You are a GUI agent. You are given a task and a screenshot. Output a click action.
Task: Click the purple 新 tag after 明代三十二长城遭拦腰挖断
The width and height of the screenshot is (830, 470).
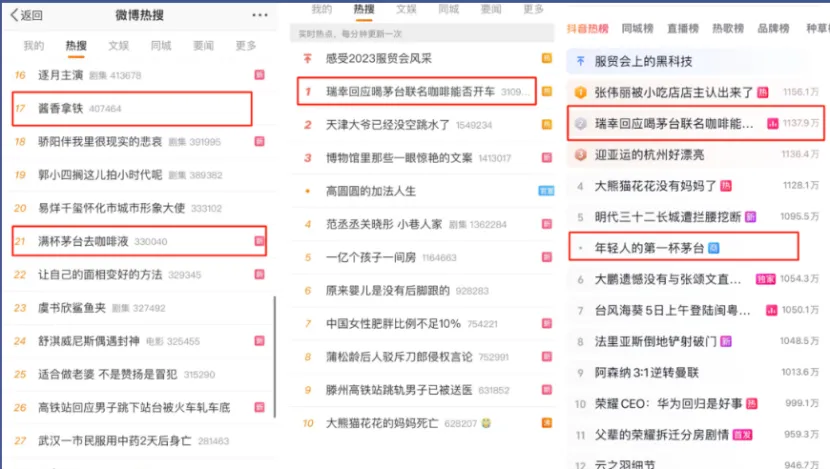pos(750,216)
